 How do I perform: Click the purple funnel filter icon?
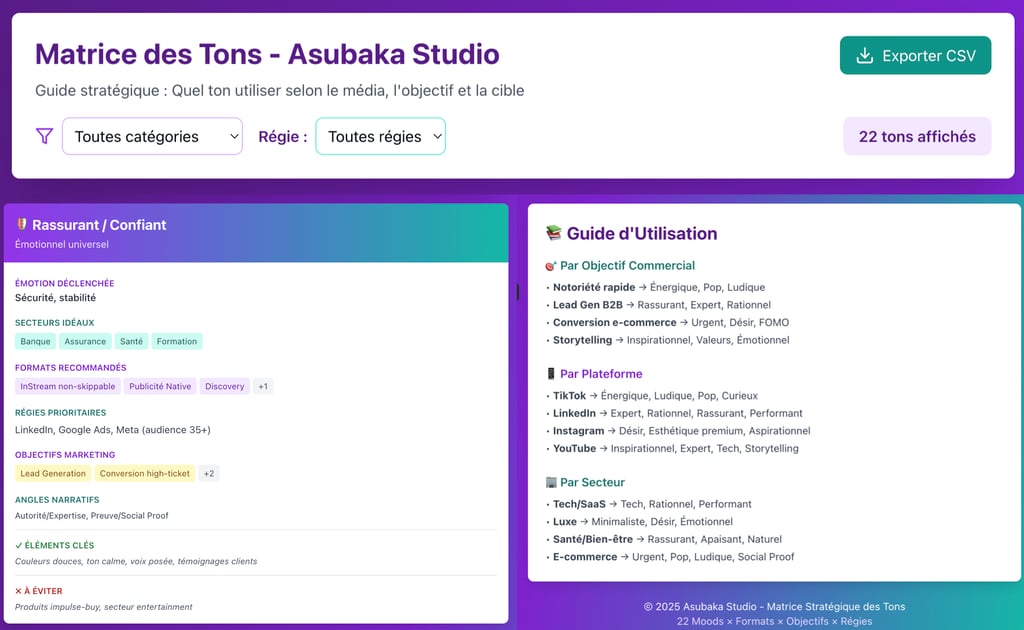[44, 136]
